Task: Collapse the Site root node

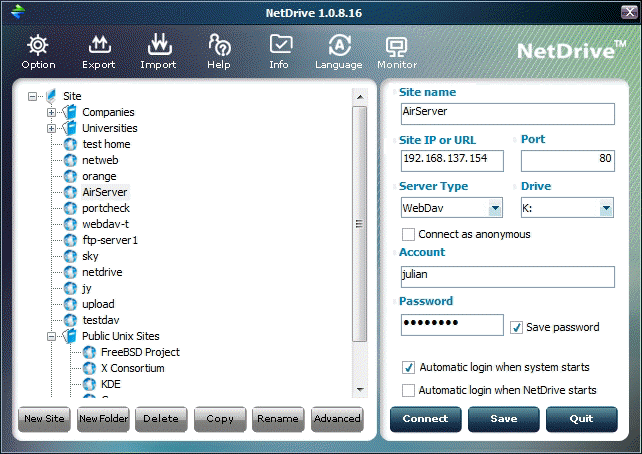Action: pos(32,97)
